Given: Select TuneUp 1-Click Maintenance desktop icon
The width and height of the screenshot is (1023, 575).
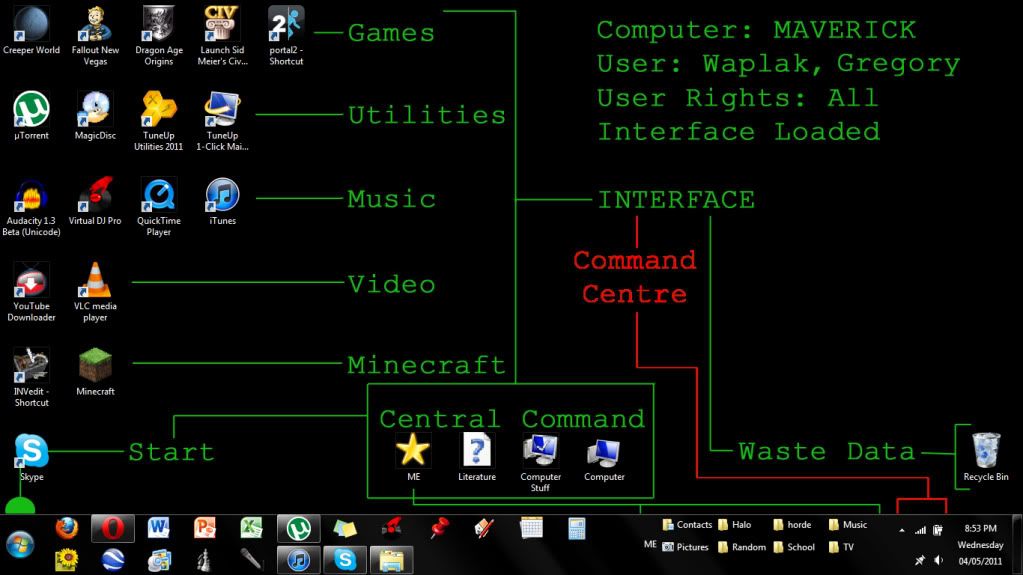Looking at the screenshot, I should pos(222,121).
